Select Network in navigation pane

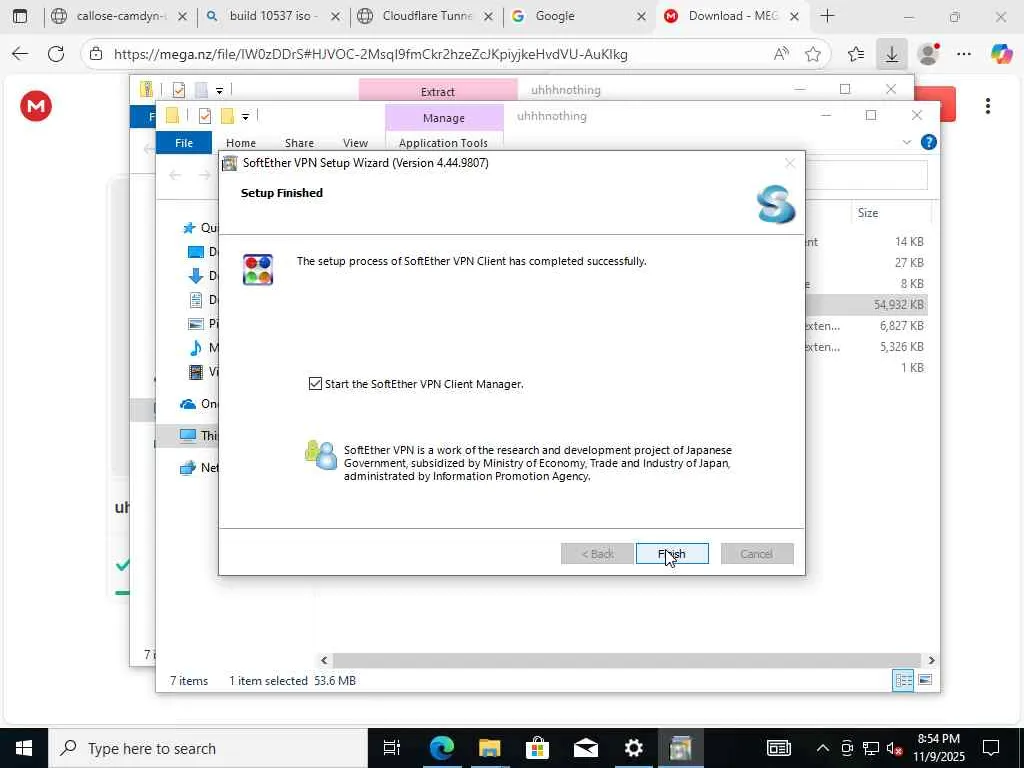point(188,468)
